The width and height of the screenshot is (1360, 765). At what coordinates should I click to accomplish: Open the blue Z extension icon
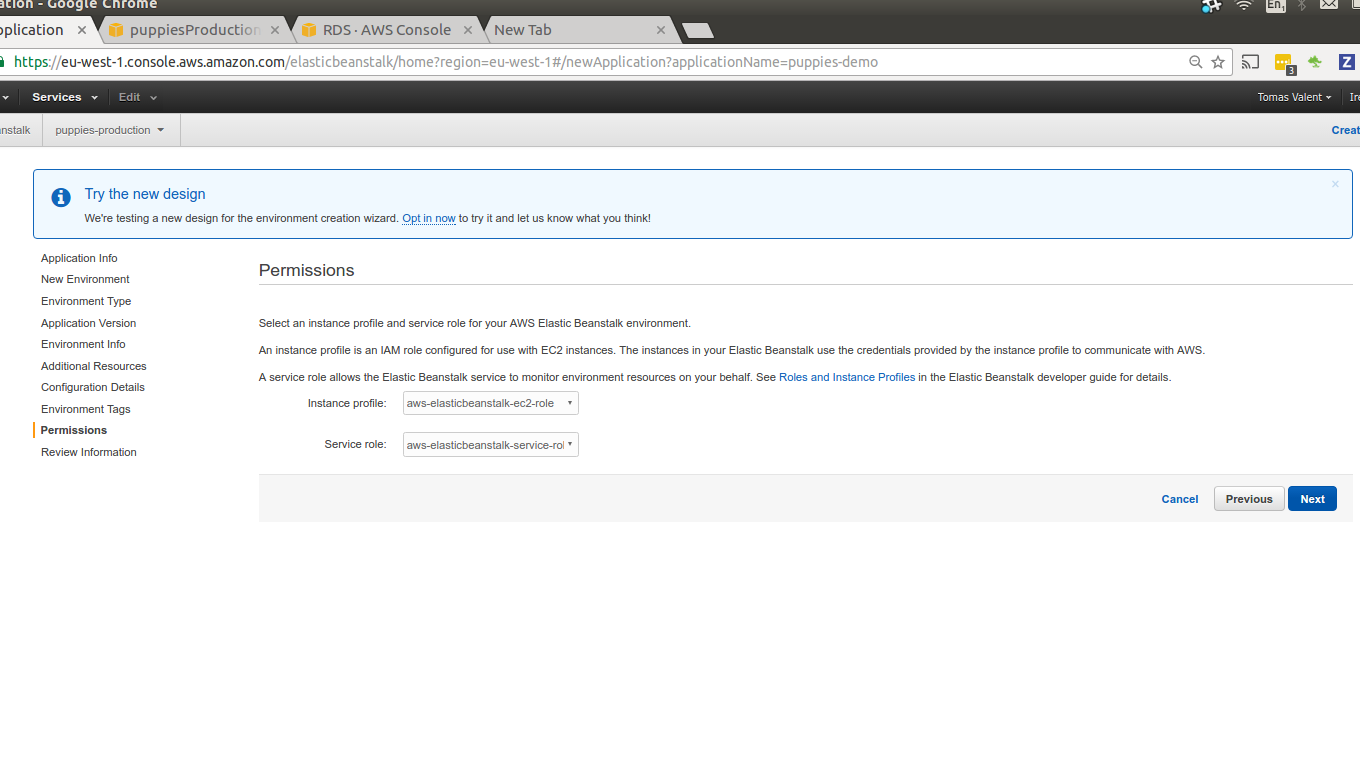pos(1346,62)
